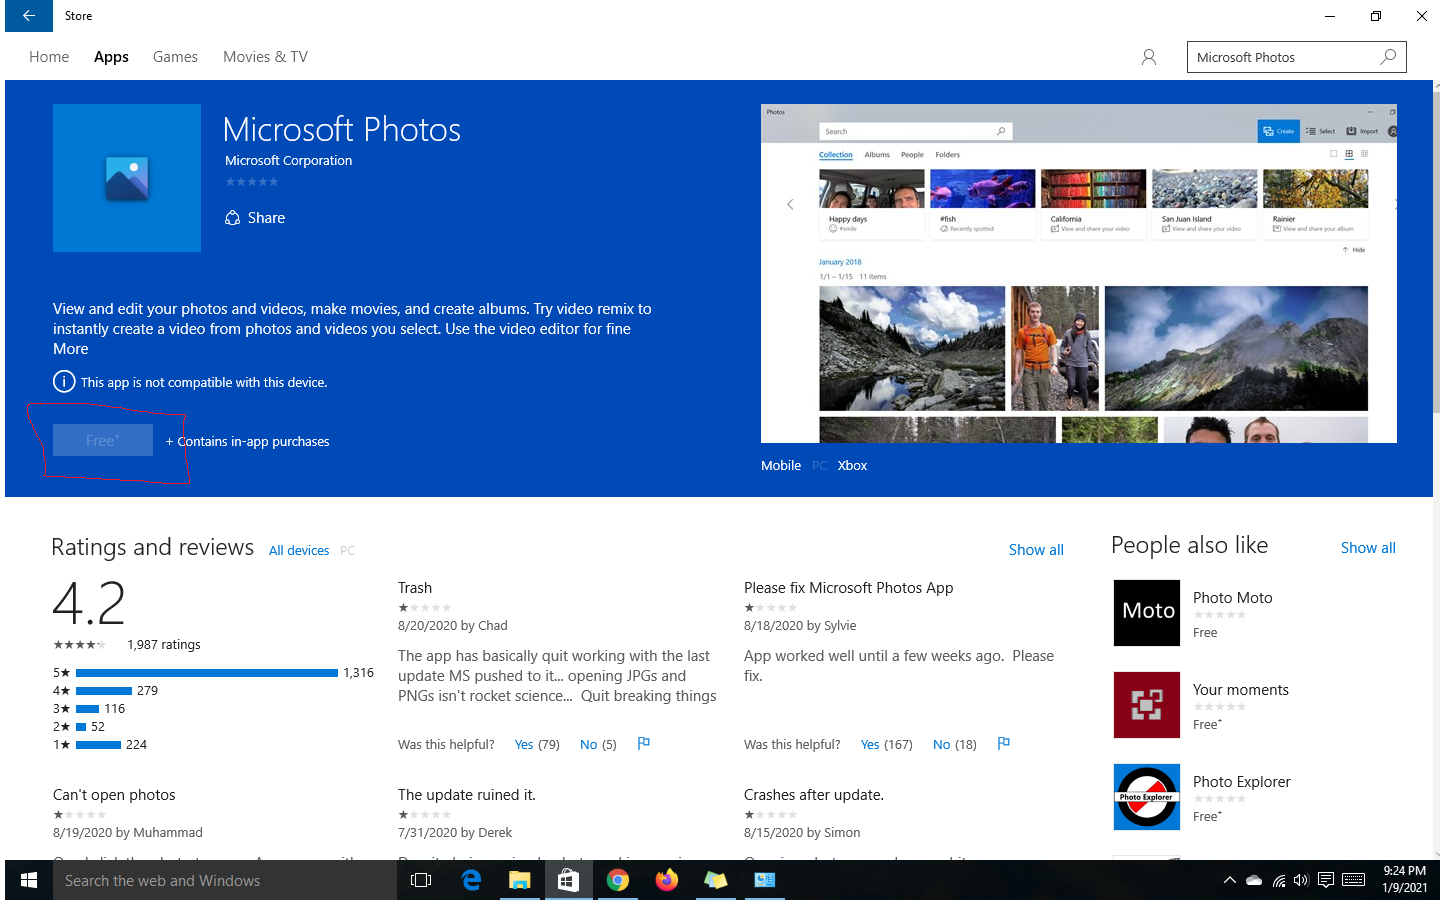Switch to the Games tab
Image resolution: width=1440 pixels, height=900 pixels.
coord(175,57)
